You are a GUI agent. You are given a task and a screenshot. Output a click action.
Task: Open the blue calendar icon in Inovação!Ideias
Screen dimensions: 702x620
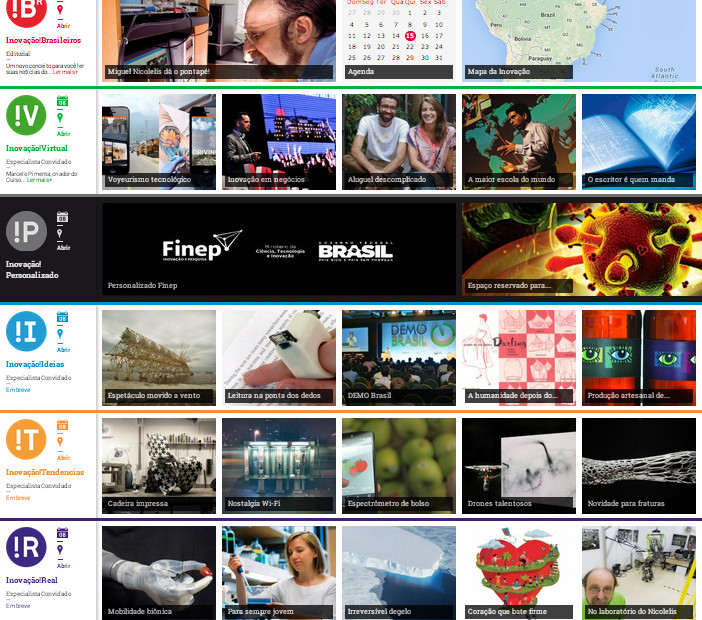click(62, 317)
